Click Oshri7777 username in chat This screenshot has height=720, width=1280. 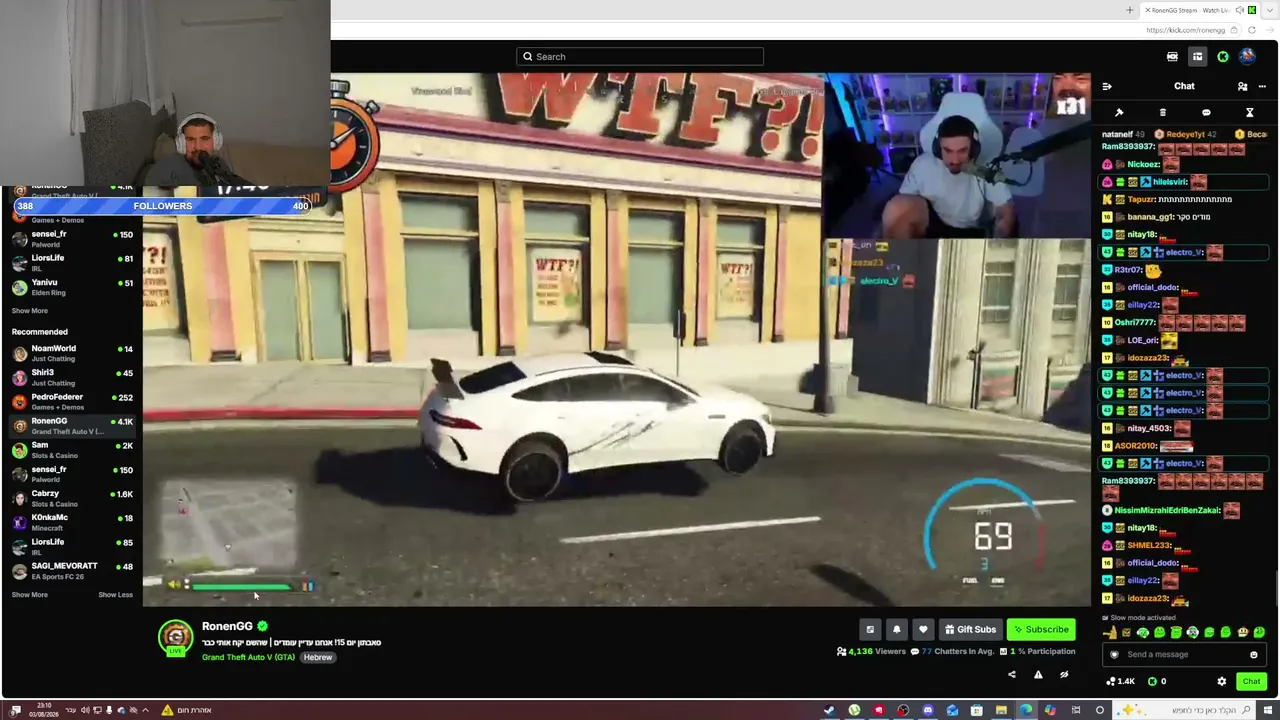coord(1135,323)
